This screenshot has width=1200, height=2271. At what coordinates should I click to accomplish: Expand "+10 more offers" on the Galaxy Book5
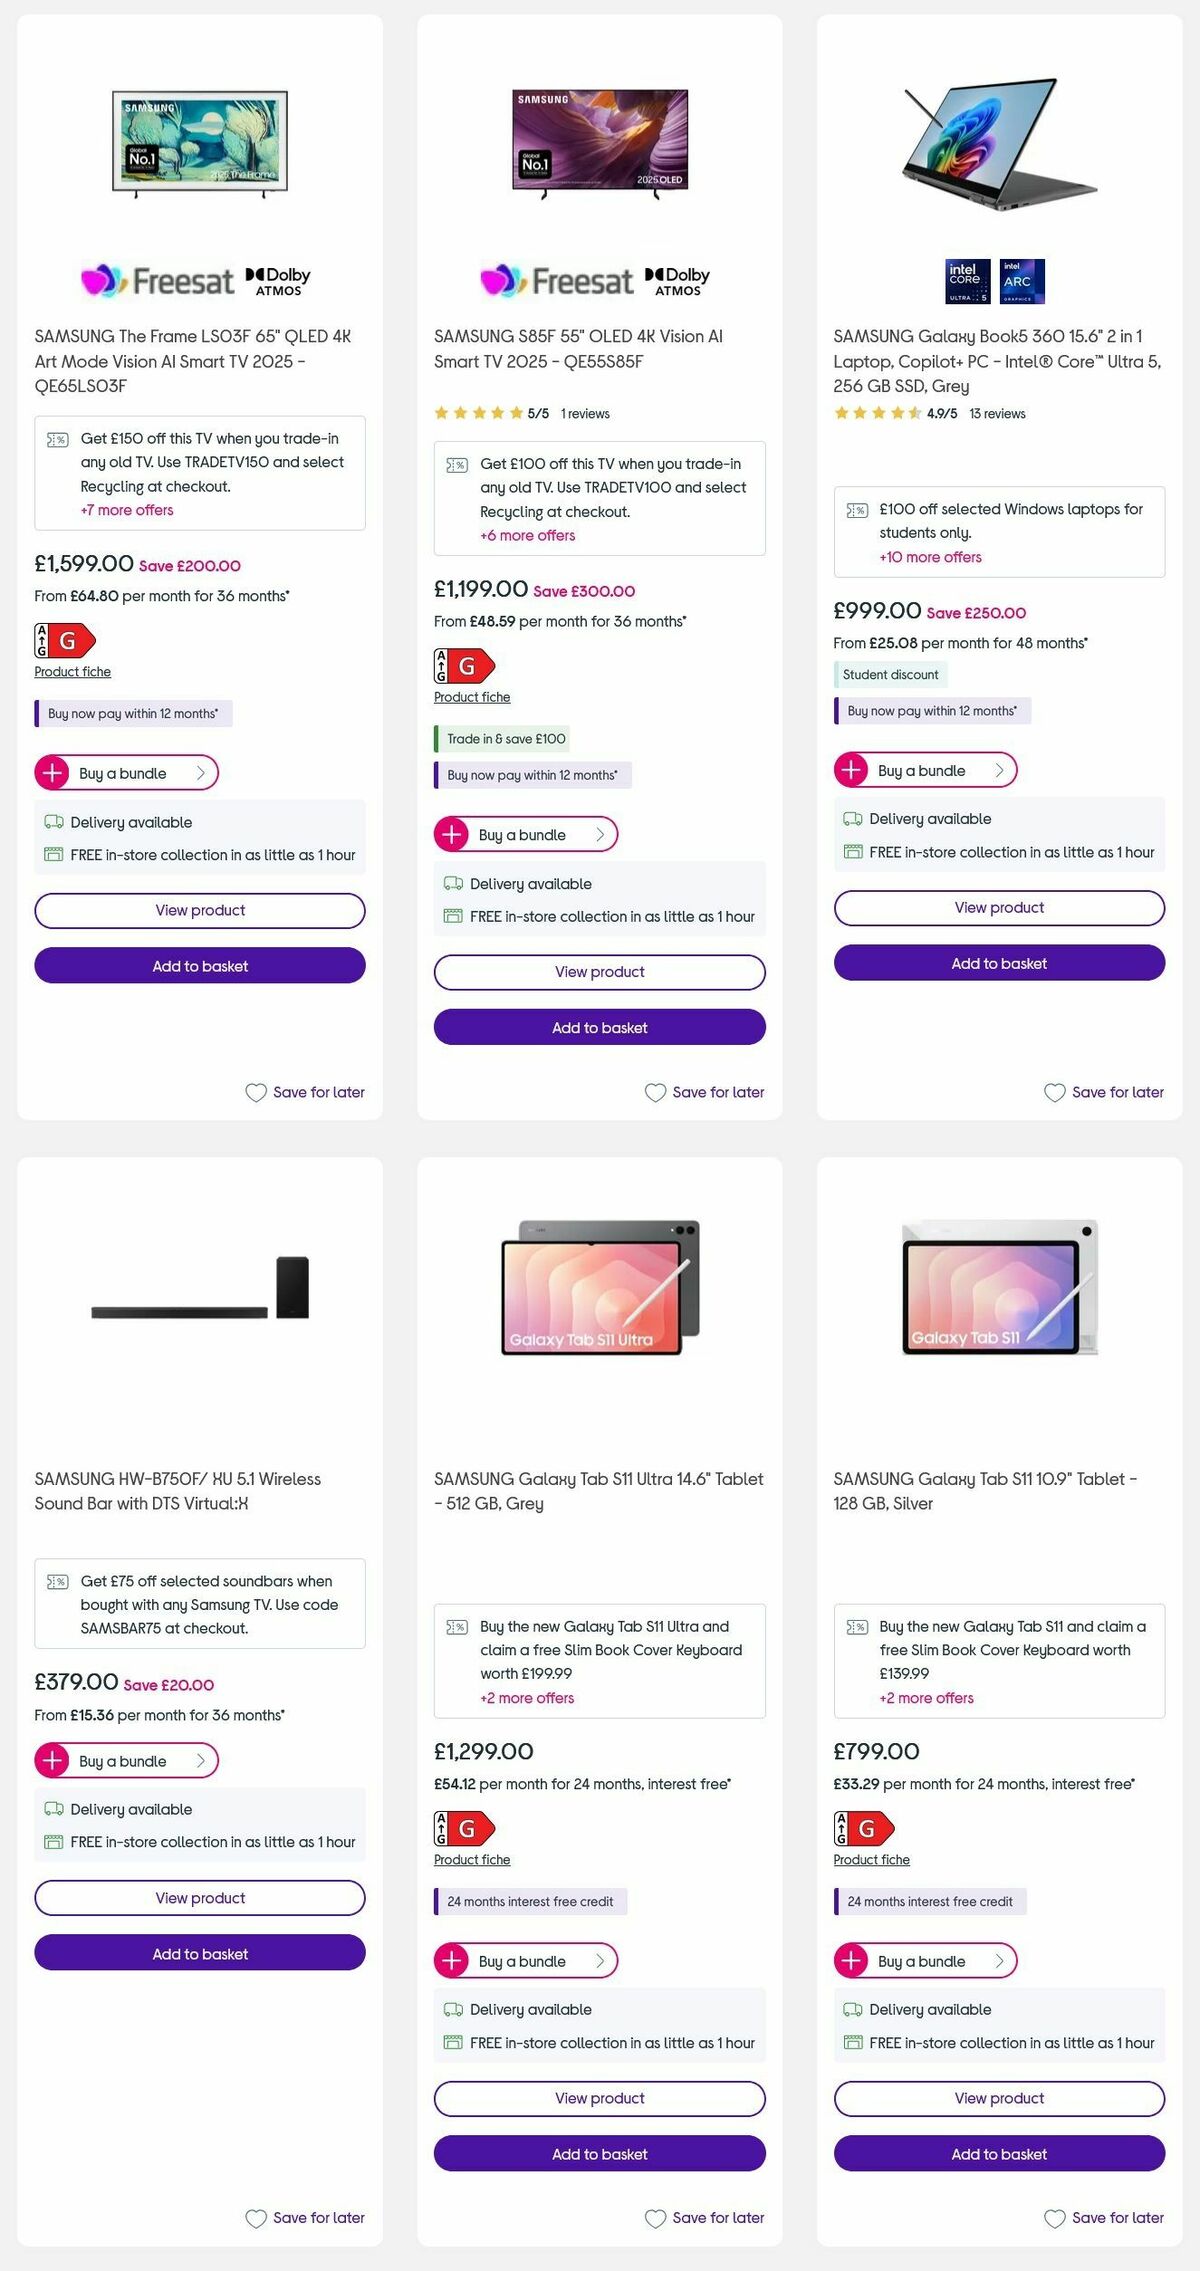click(928, 557)
